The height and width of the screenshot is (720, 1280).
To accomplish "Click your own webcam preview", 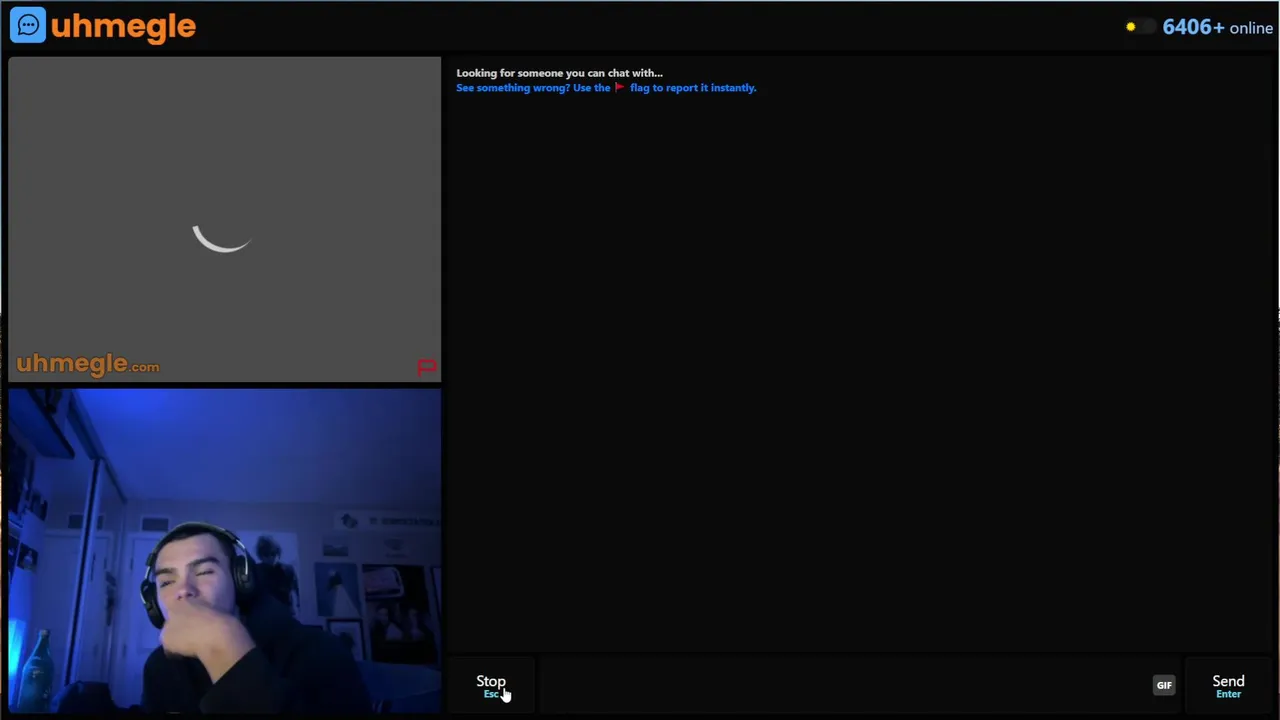I will [224, 551].
